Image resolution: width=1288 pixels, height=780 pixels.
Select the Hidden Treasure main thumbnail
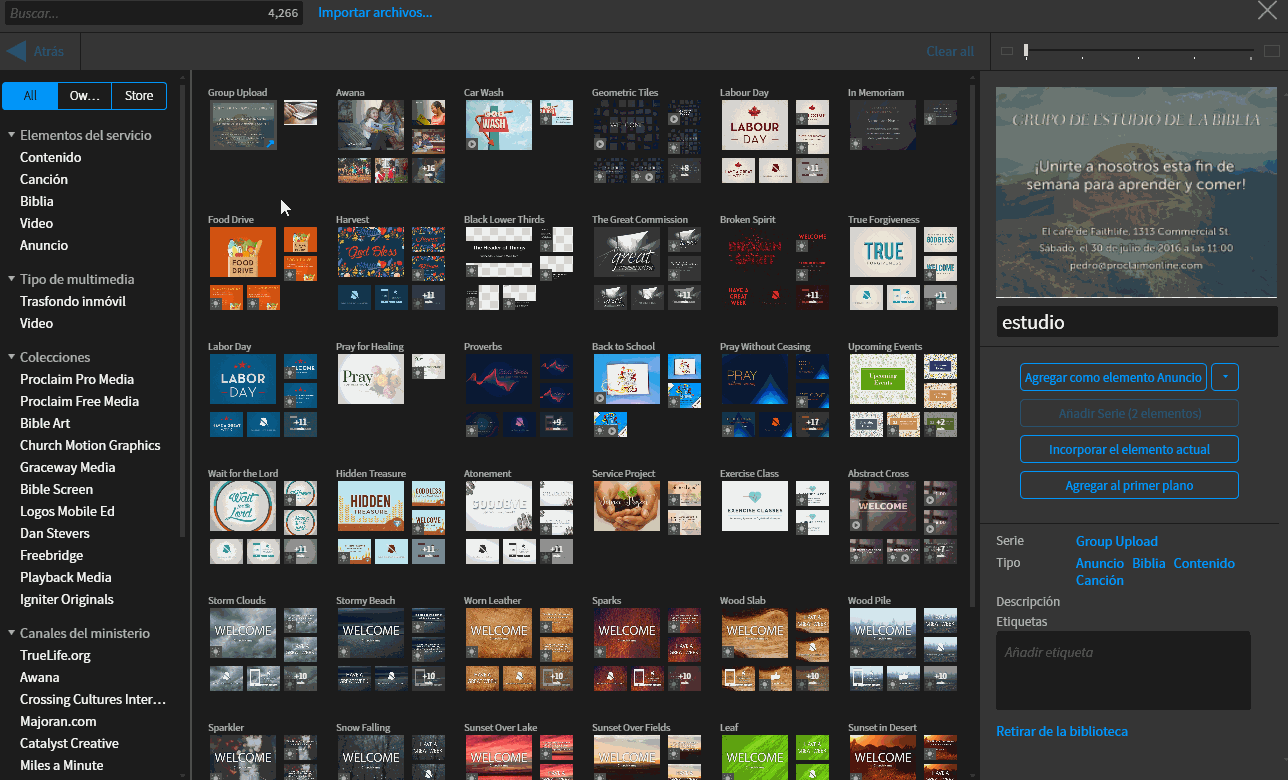click(371, 506)
